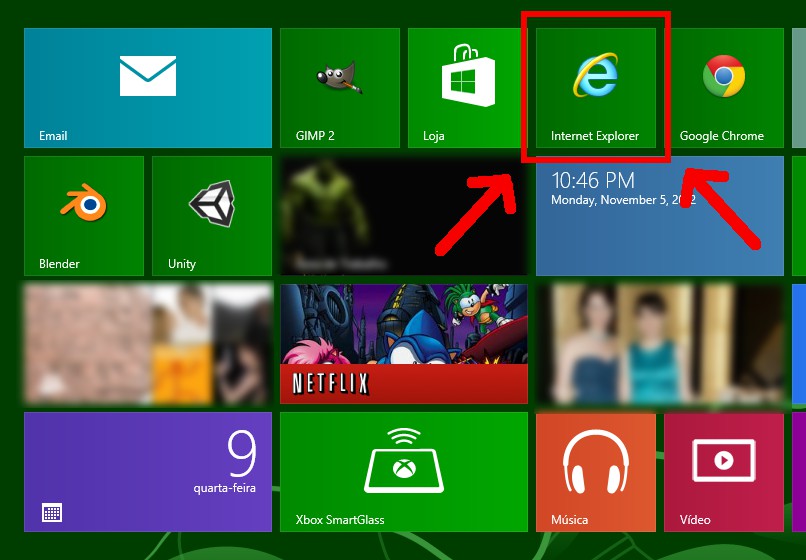The height and width of the screenshot is (560, 806).
Task: Open the Música music tile
Action: coord(596,472)
